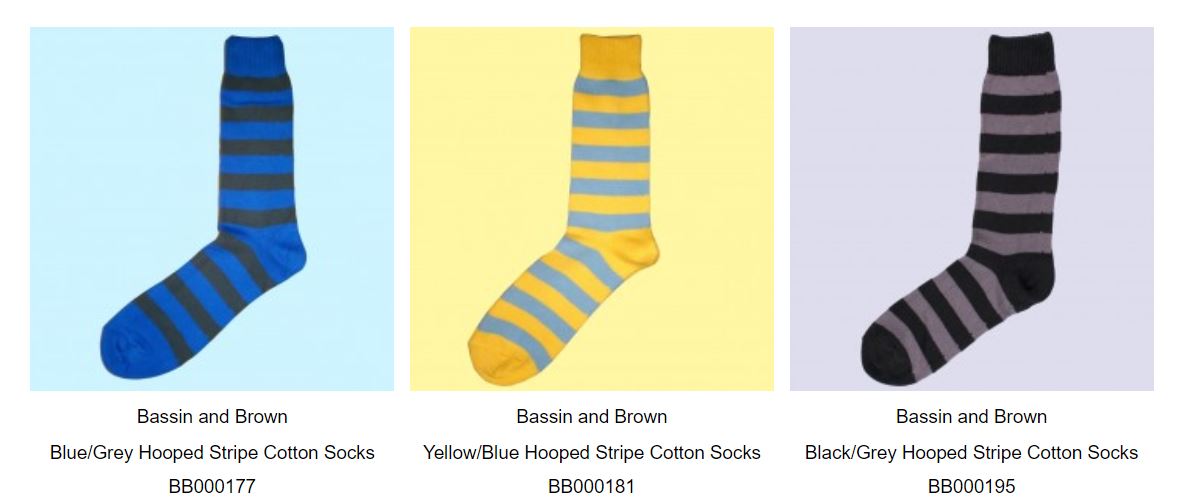
Task: Click the blue toe of the first sock
Action: point(125,349)
